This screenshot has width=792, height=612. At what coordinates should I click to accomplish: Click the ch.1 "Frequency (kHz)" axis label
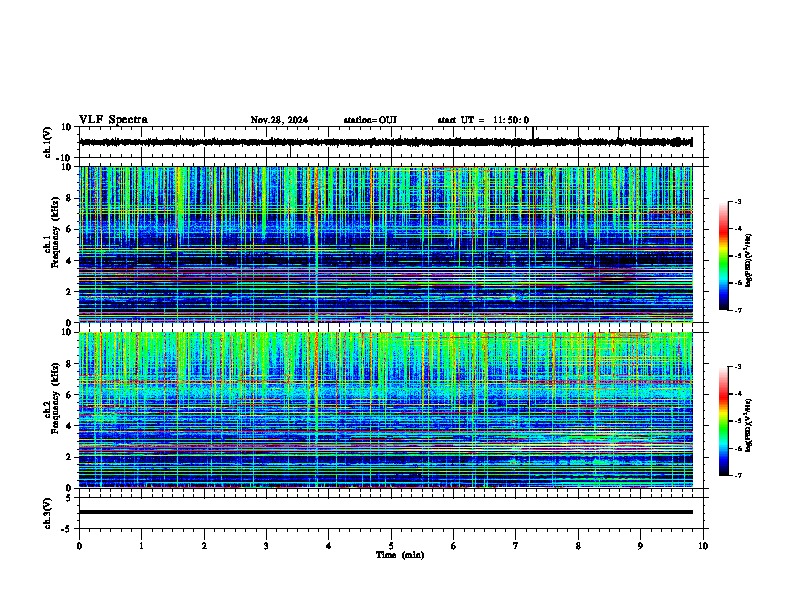[x=55, y=233]
